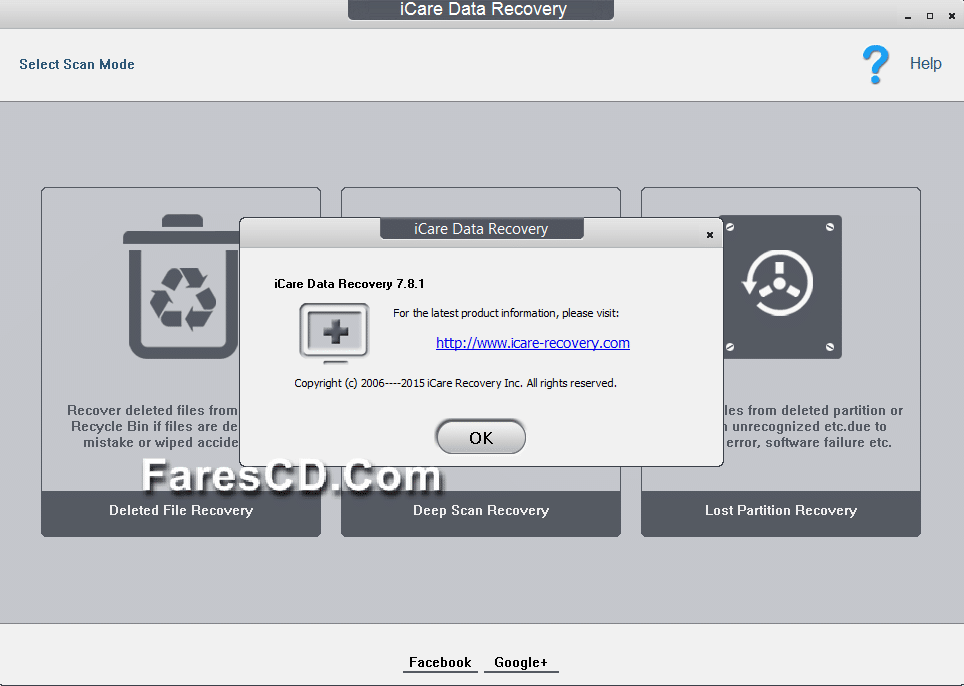
Task: Click the 'Select Scan Mode' heading
Action: [x=77, y=64]
